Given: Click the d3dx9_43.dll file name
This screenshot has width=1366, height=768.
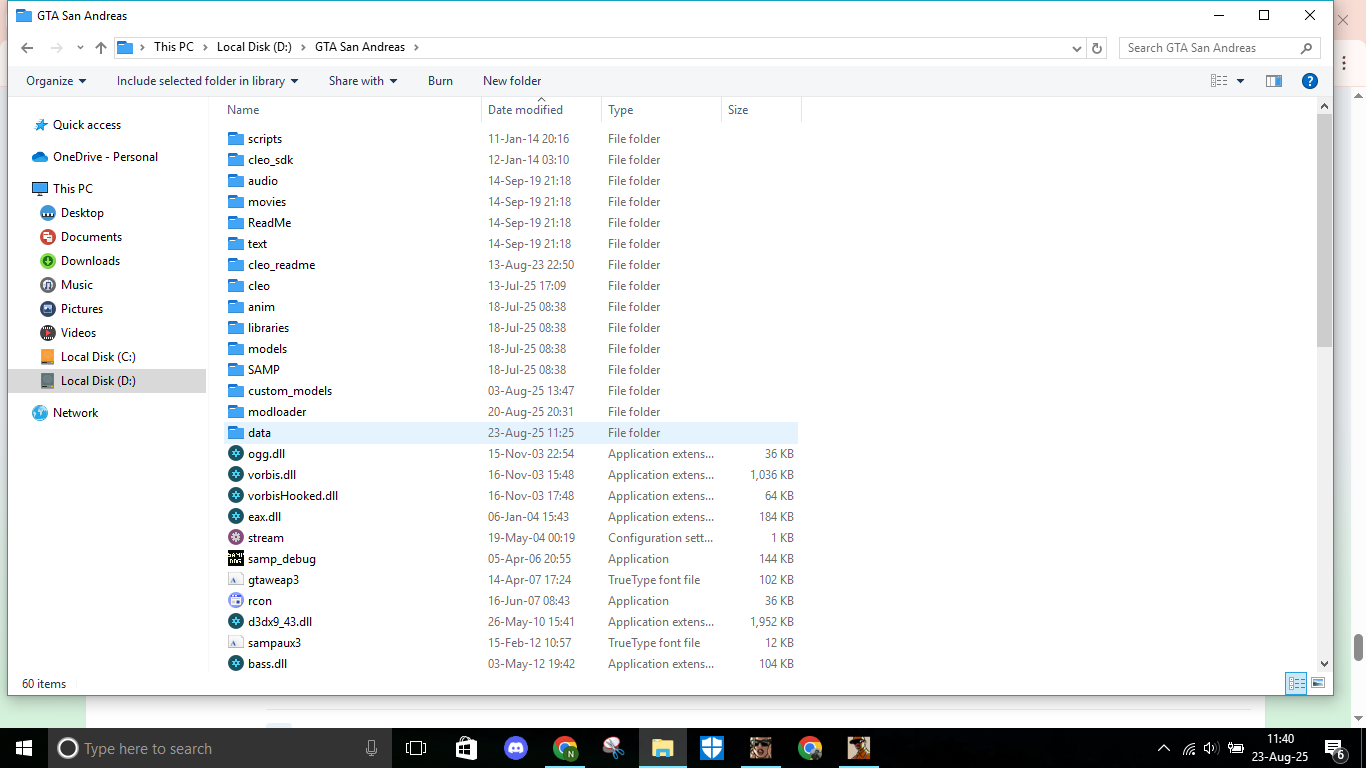Looking at the screenshot, I should (280, 622).
